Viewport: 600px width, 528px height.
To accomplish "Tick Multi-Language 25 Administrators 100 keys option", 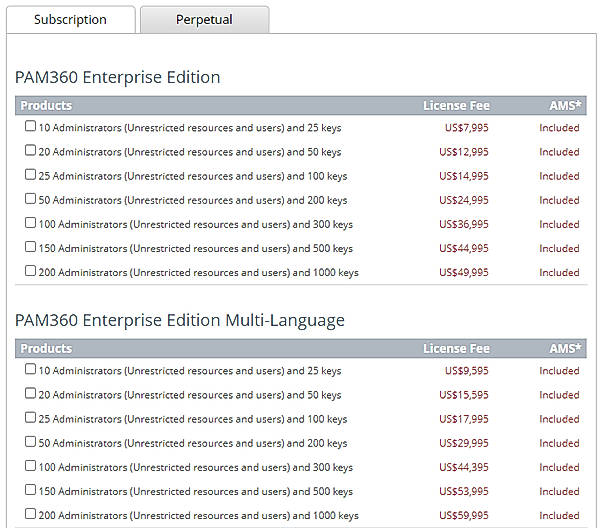I will tap(30, 418).
